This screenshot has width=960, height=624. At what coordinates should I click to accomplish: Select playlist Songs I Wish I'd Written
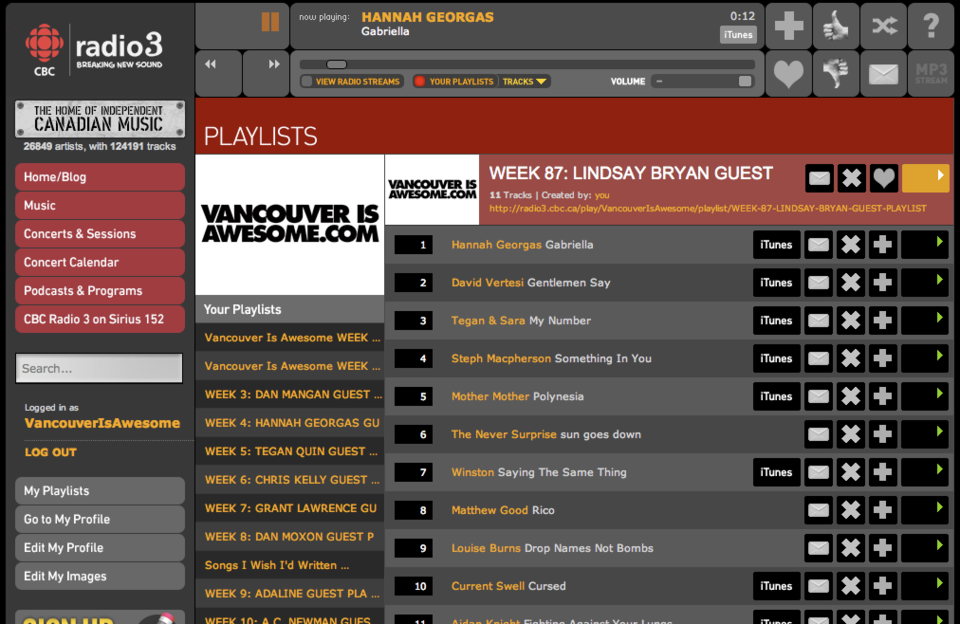(290, 566)
